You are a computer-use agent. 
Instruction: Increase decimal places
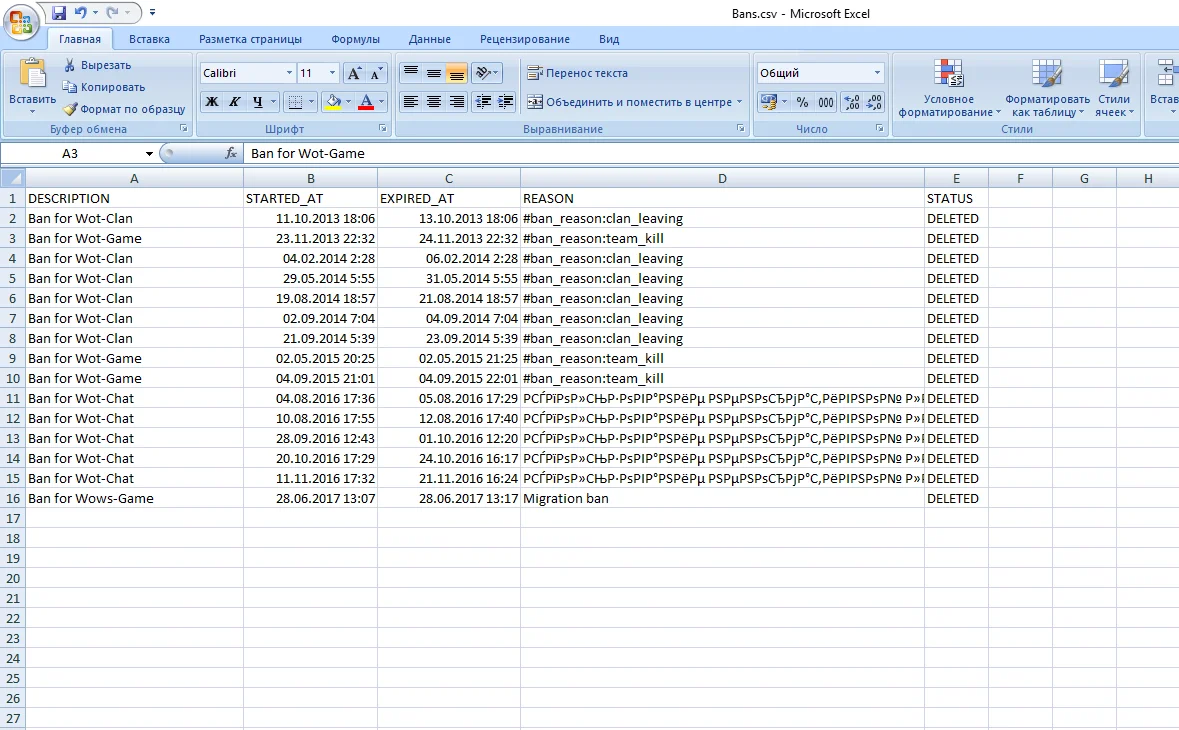852,101
